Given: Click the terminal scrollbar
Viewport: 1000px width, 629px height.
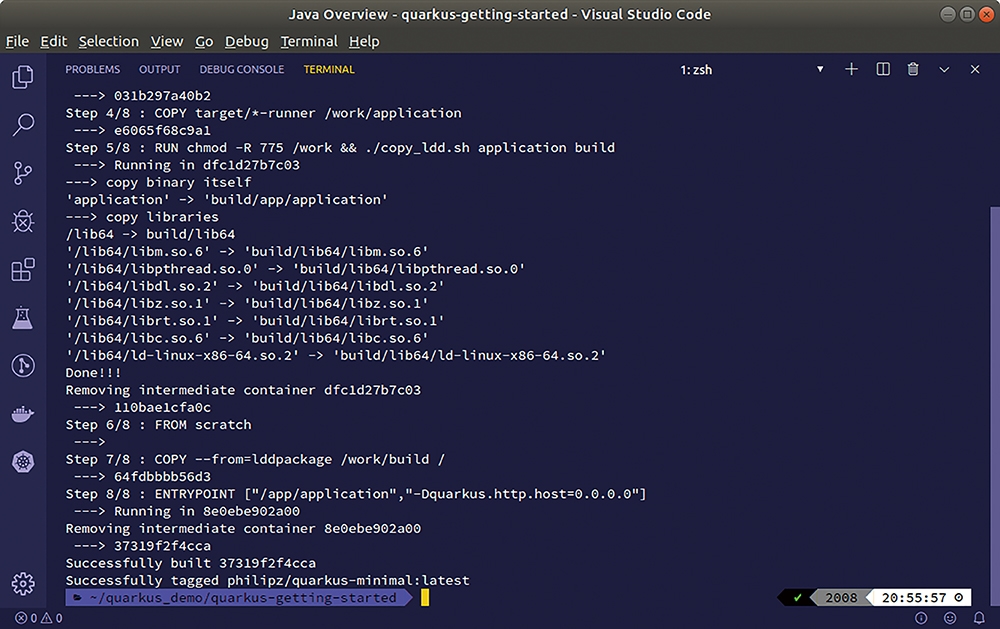Looking at the screenshot, I should (994, 406).
